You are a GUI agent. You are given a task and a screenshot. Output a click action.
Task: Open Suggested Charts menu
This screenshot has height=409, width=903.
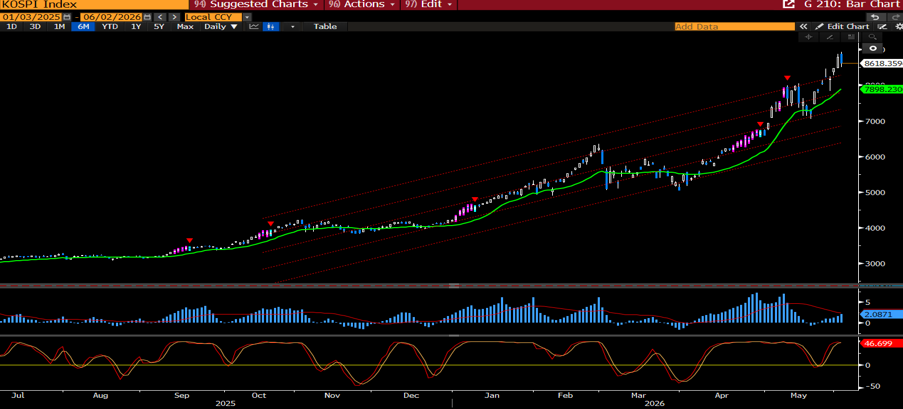coord(256,4)
